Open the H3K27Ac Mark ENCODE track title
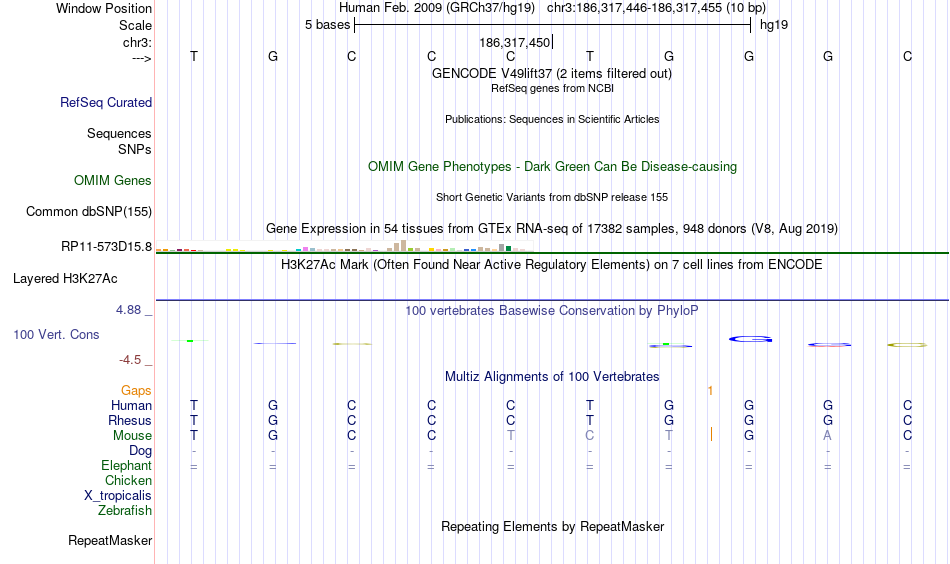This screenshot has height=564, width=950. point(552,265)
